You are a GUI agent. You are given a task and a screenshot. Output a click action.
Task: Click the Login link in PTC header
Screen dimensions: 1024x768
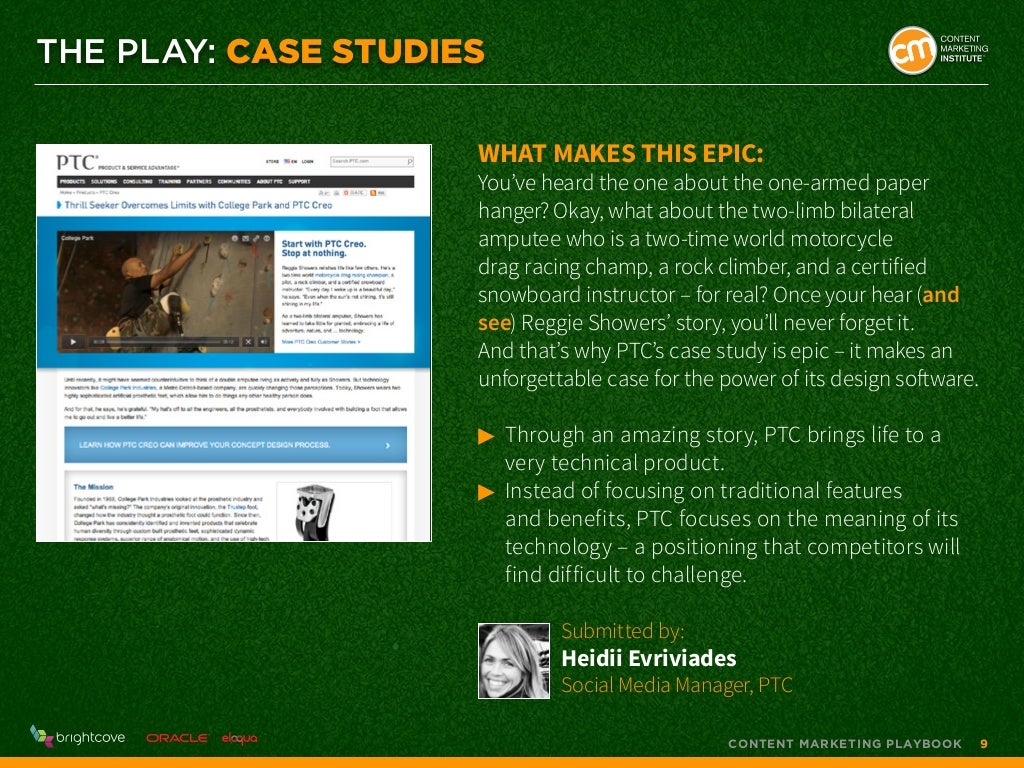[307, 161]
